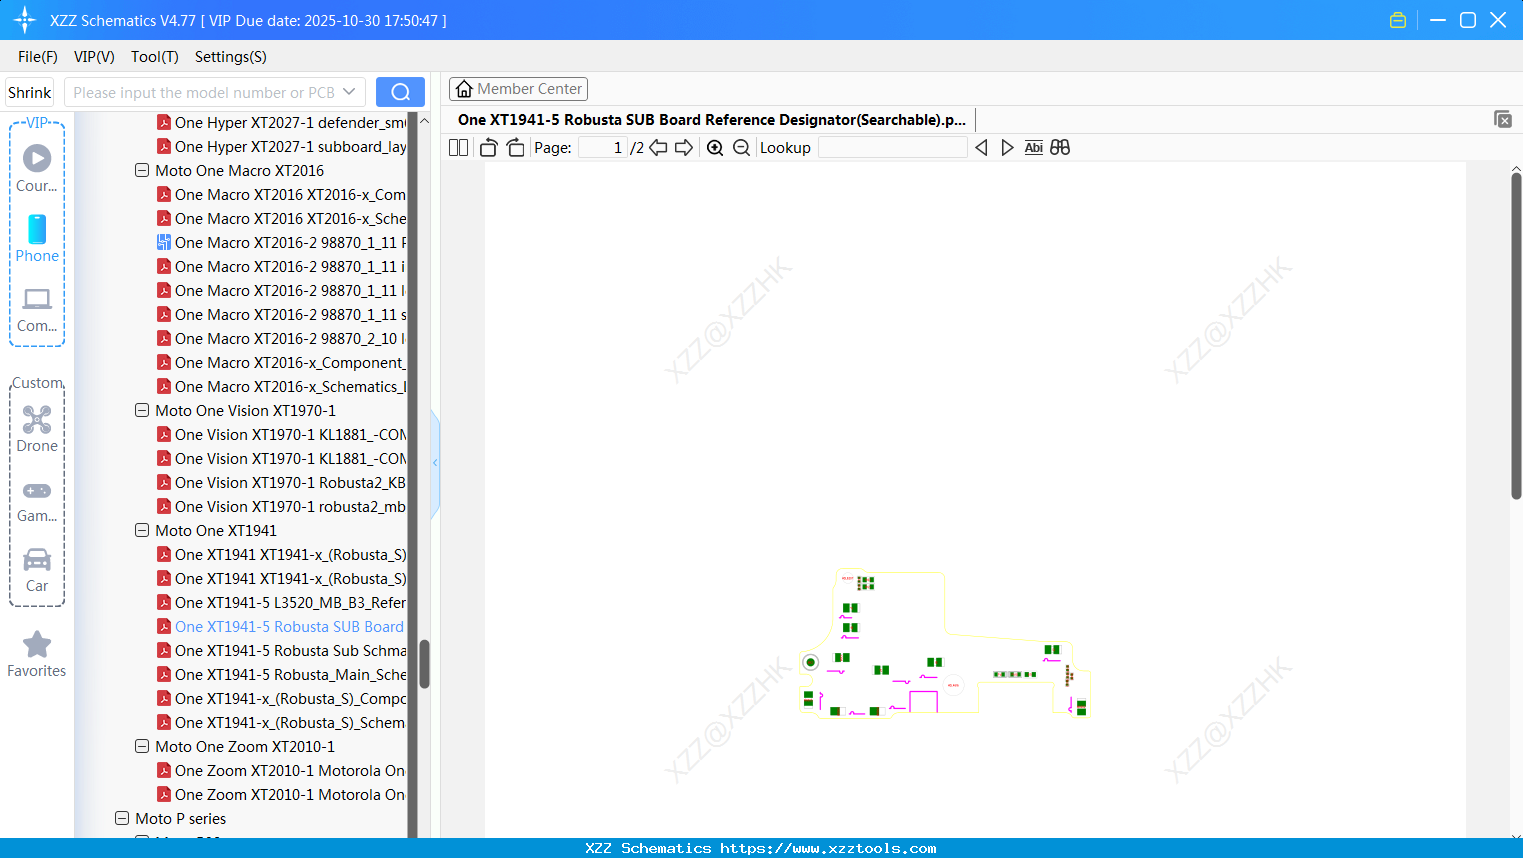Open first One Zoom XT2010-1 Motorola On file
Image resolution: width=1523 pixels, height=858 pixels.
point(281,771)
